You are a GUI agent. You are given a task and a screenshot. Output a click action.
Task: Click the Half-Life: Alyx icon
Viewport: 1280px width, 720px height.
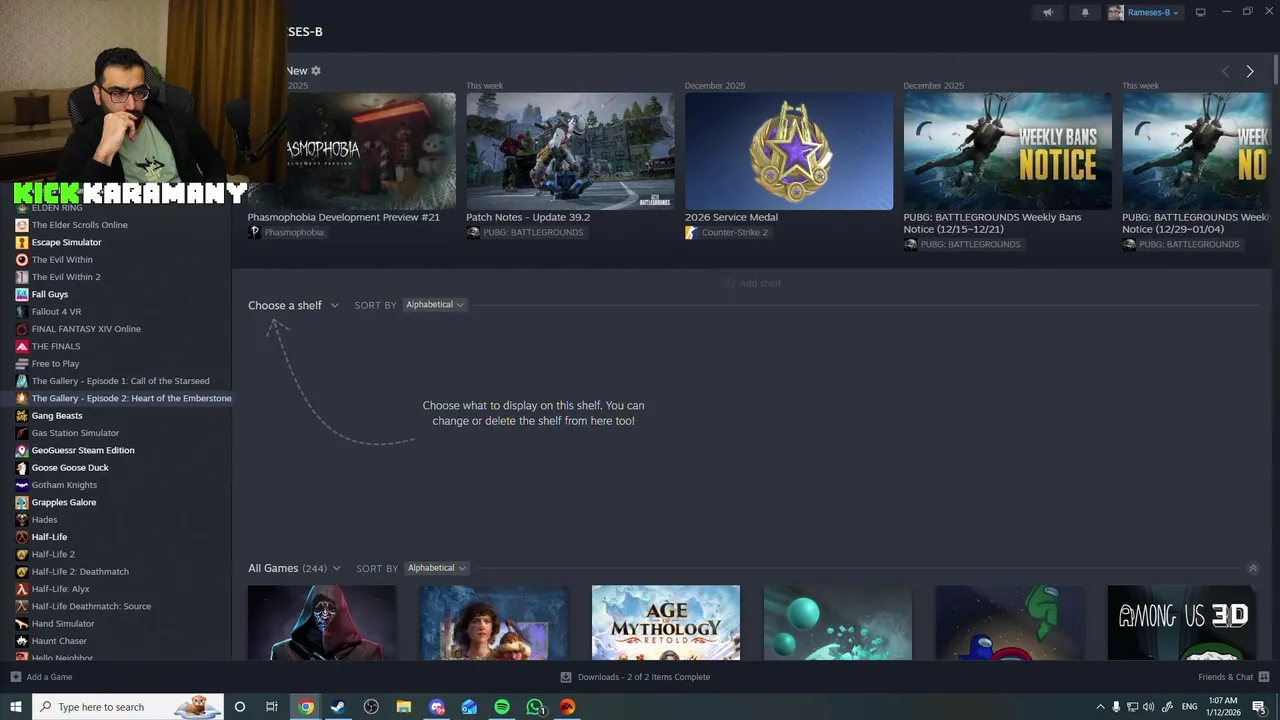22,589
